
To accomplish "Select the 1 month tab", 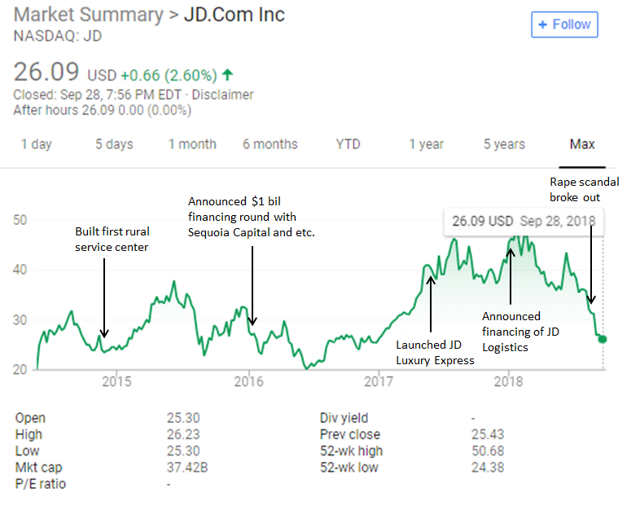I will (x=192, y=144).
